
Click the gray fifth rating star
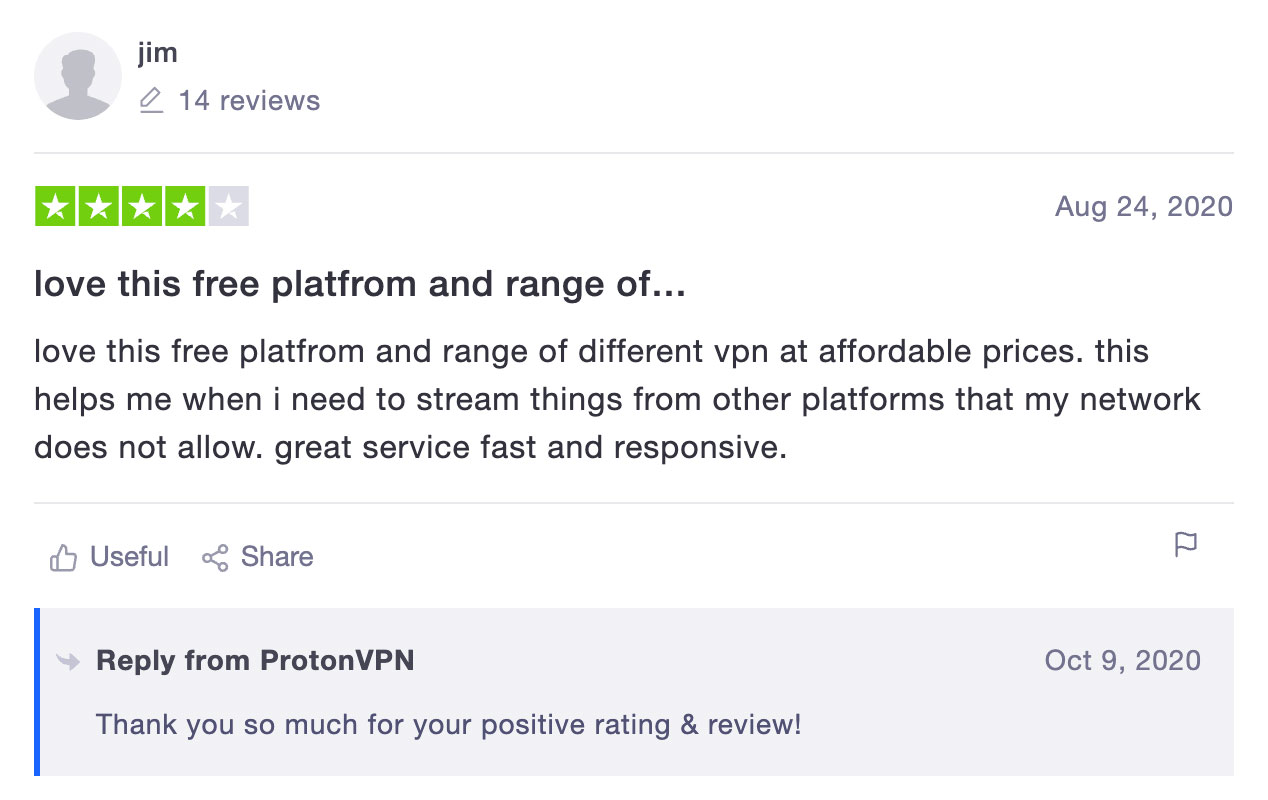point(228,207)
